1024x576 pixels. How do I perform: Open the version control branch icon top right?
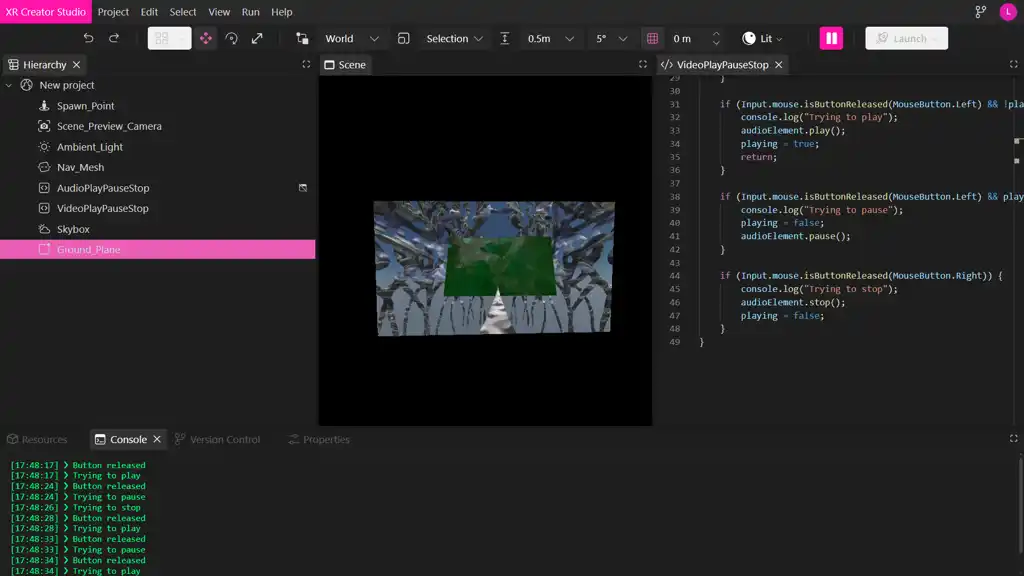coord(980,12)
